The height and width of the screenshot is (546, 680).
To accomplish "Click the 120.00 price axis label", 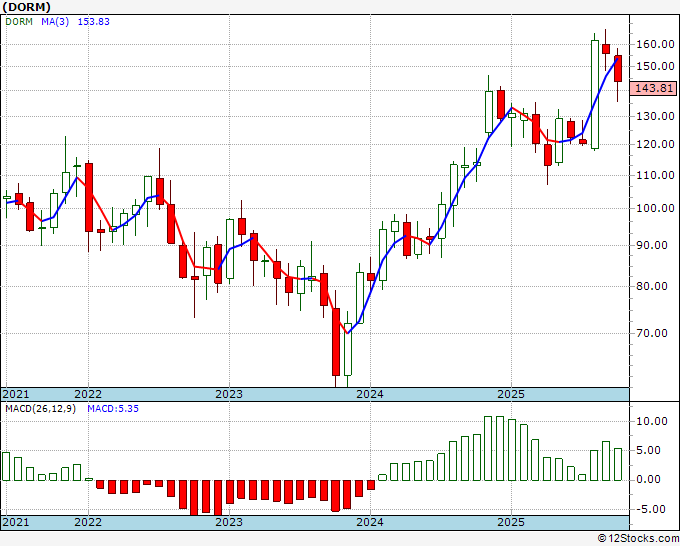I will point(655,144).
